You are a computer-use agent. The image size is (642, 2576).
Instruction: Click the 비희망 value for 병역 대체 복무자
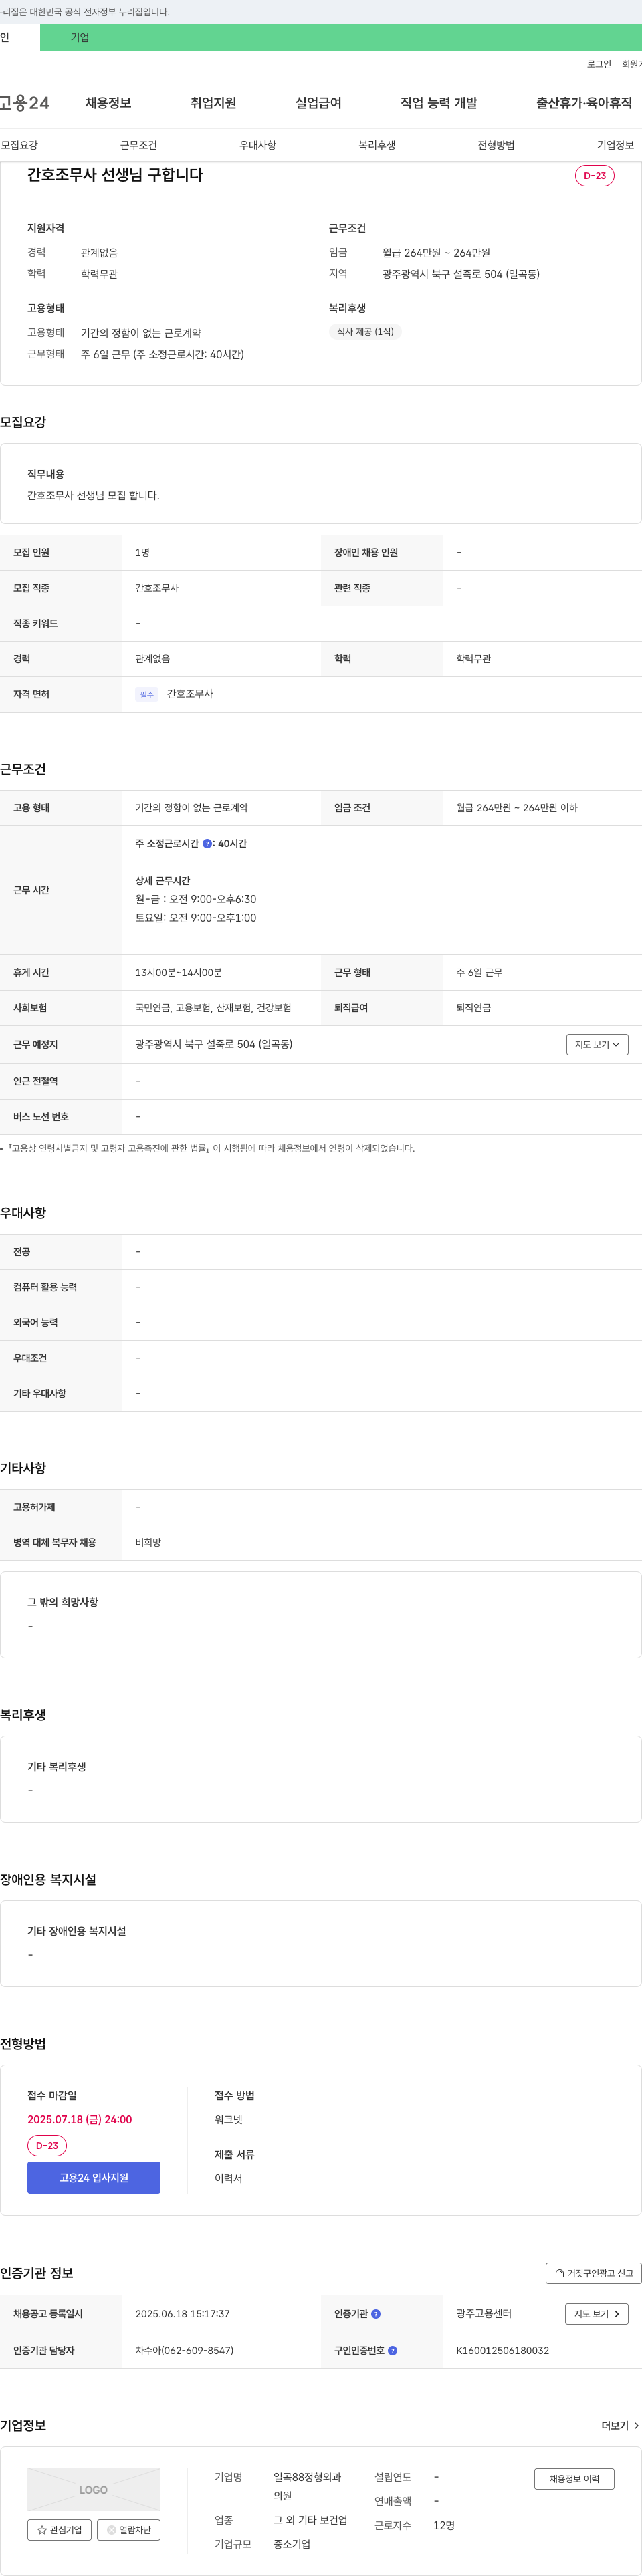click(x=149, y=1543)
